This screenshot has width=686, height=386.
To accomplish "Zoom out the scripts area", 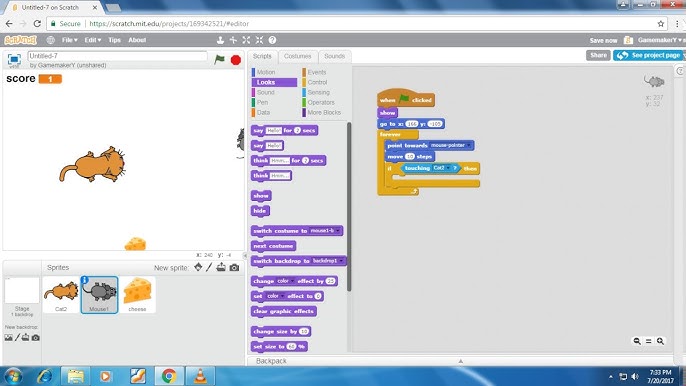I will tap(637, 341).
